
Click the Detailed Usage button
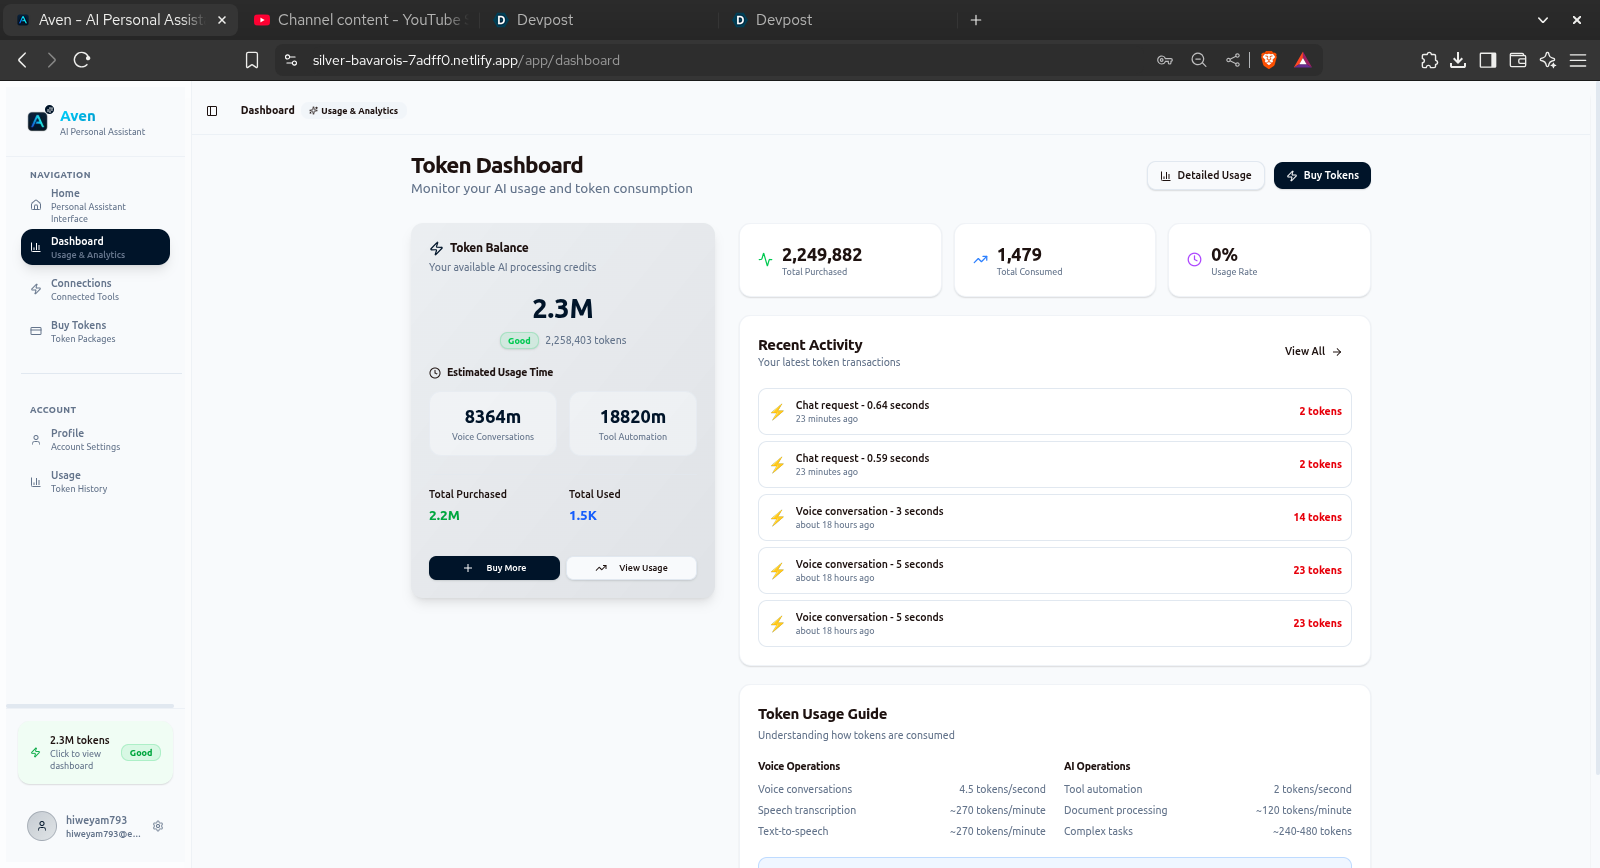coord(1205,175)
